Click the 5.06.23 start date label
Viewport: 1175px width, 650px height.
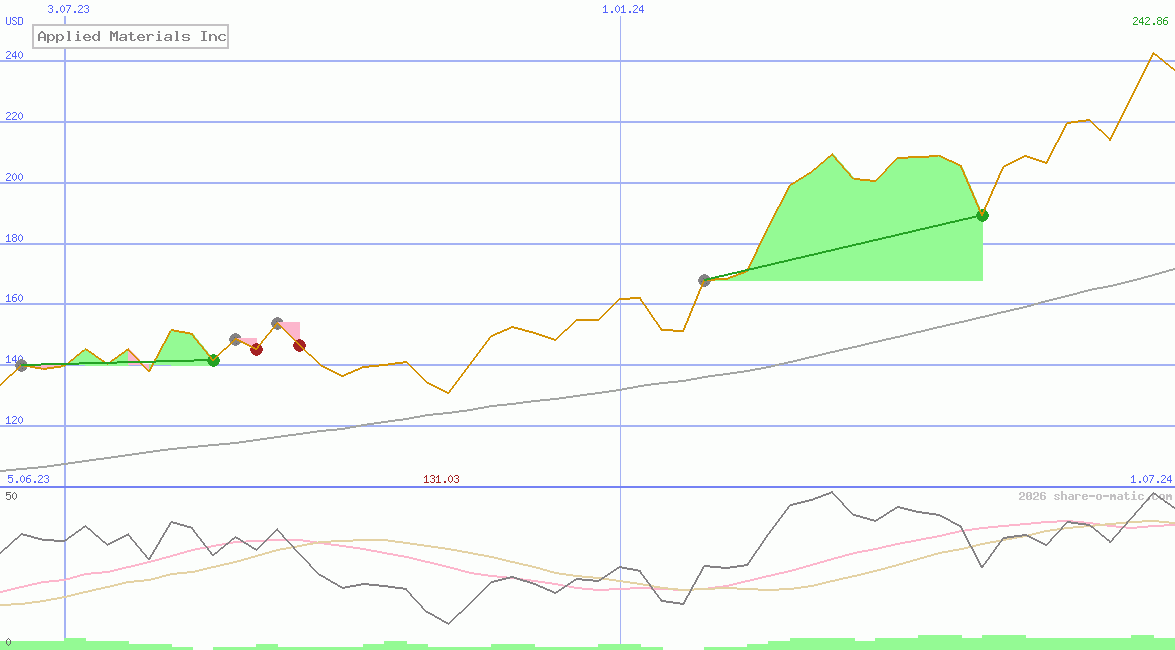tap(28, 479)
